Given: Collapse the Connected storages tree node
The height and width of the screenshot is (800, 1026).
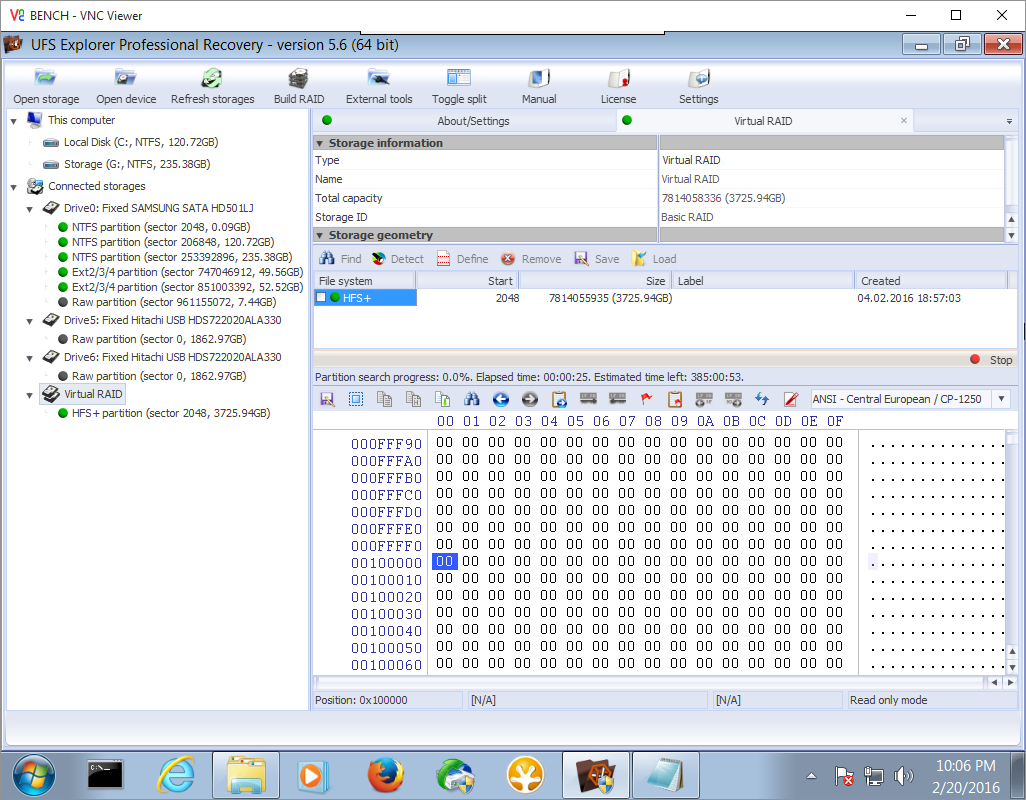Looking at the screenshot, I should click(x=14, y=187).
